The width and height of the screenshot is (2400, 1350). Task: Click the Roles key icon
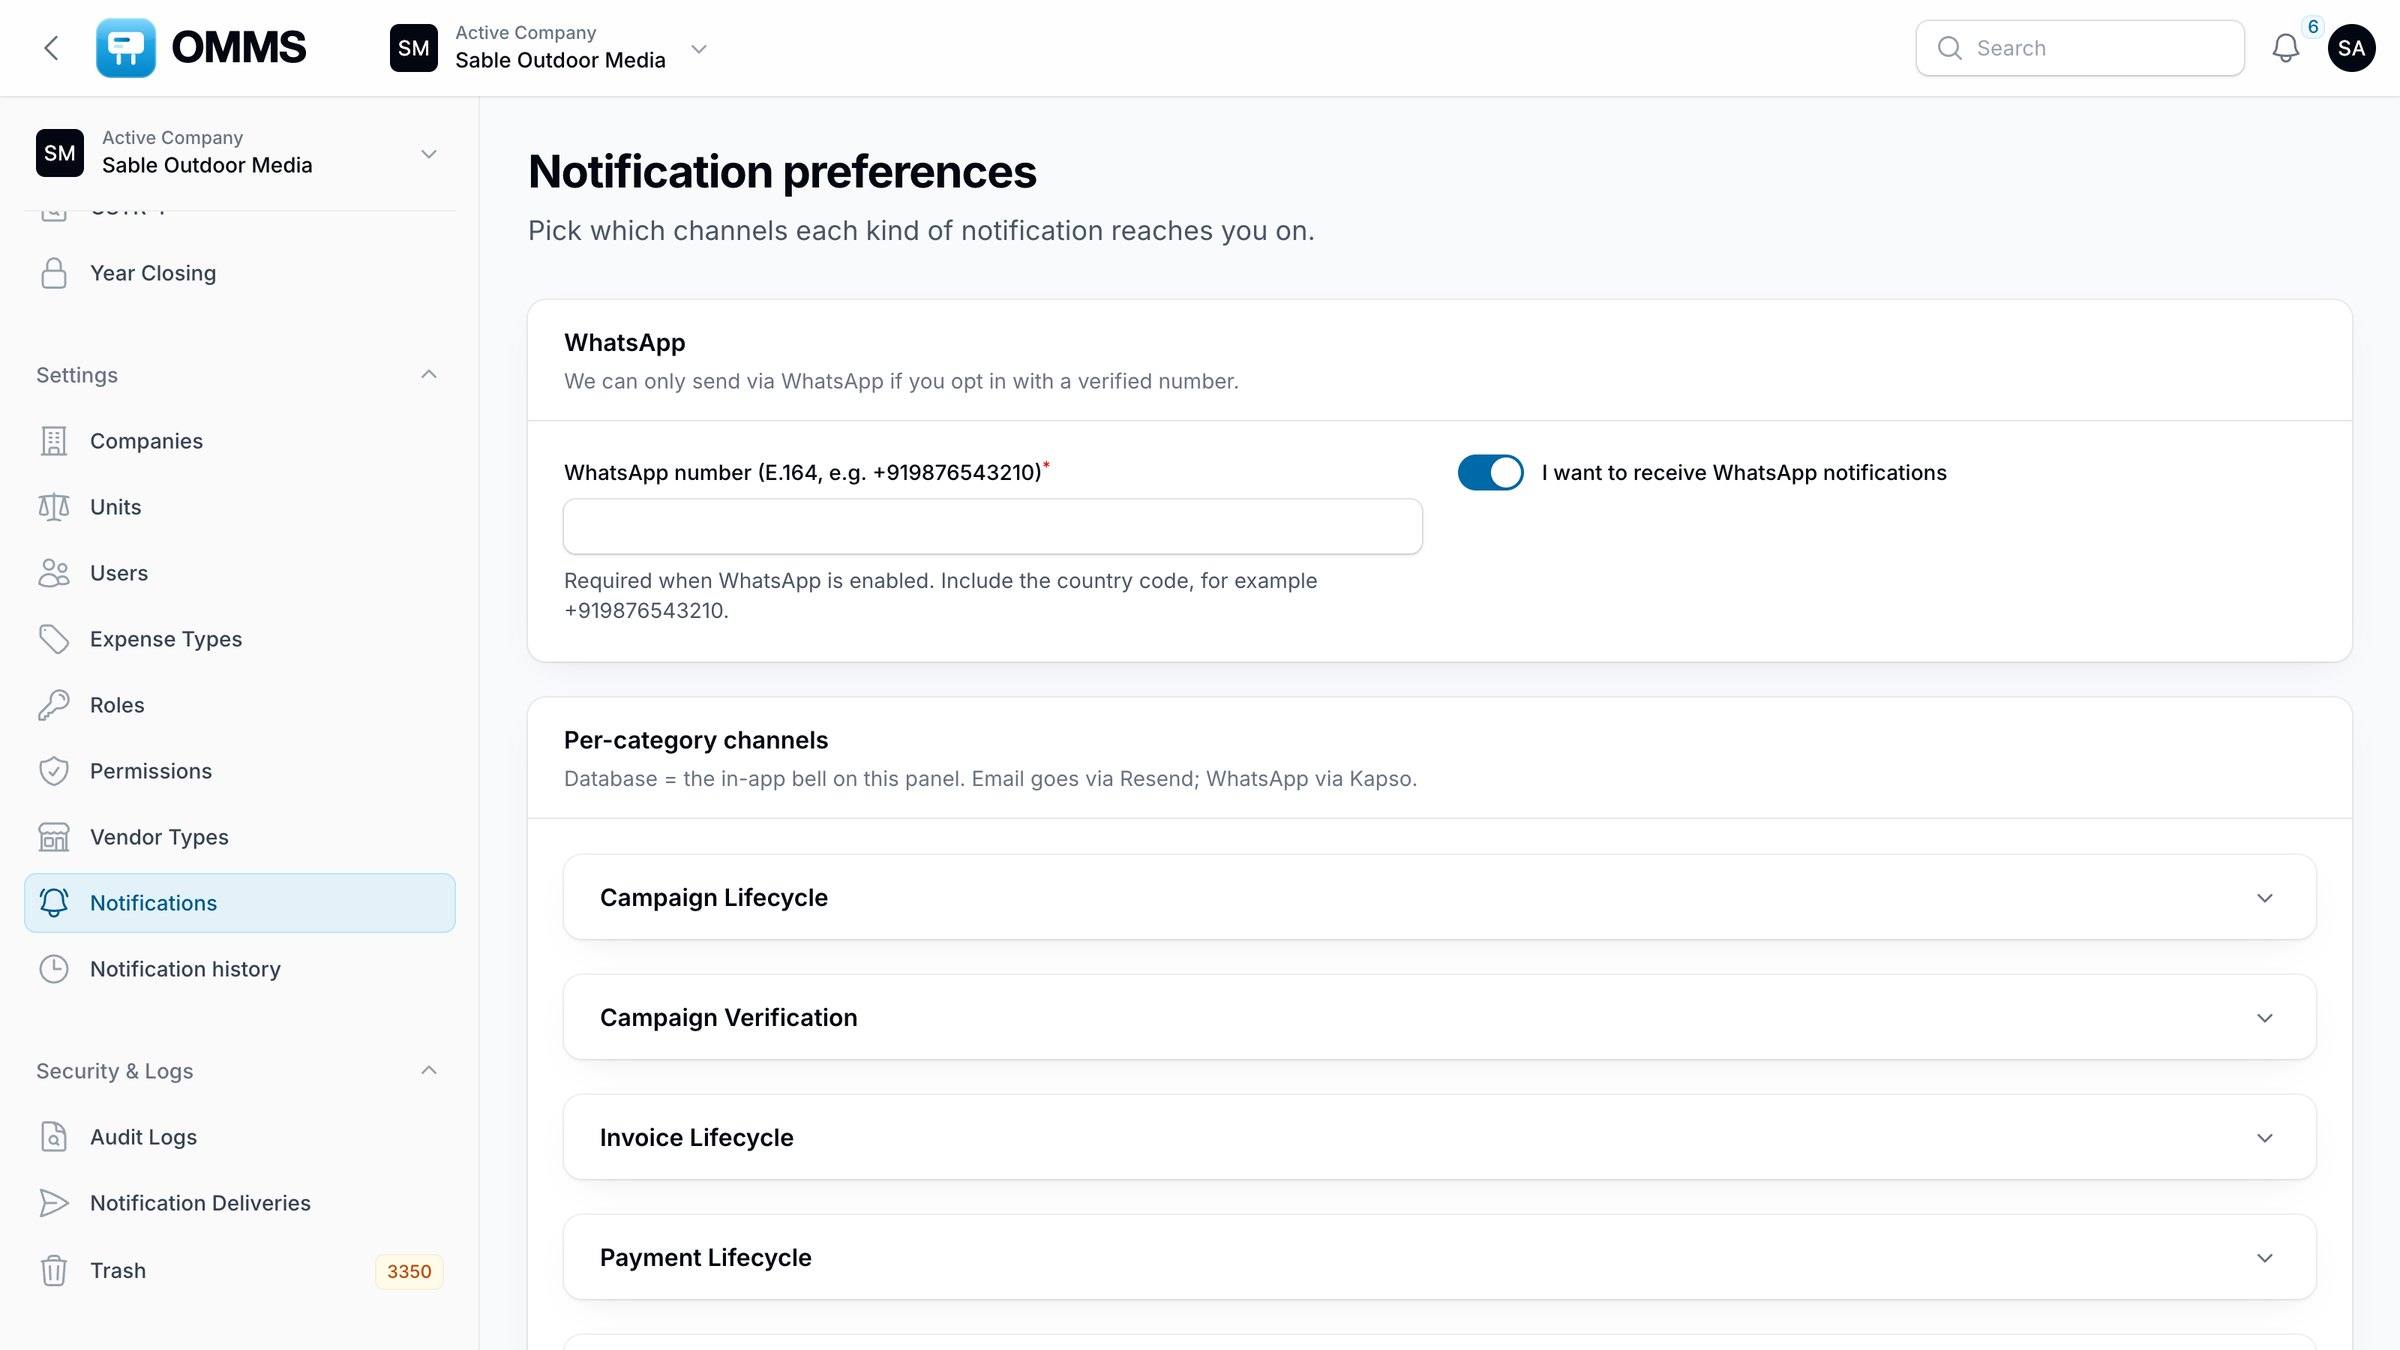click(x=54, y=705)
